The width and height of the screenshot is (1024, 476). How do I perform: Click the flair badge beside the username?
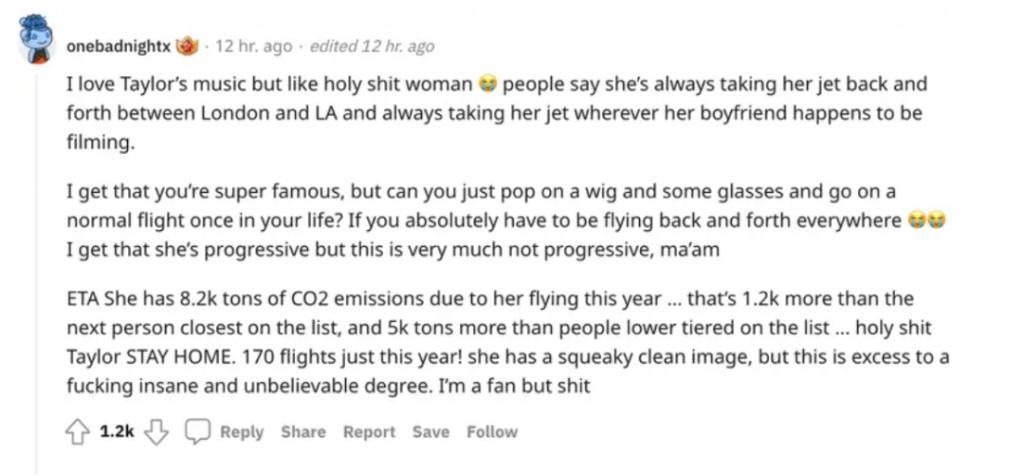(187, 47)
